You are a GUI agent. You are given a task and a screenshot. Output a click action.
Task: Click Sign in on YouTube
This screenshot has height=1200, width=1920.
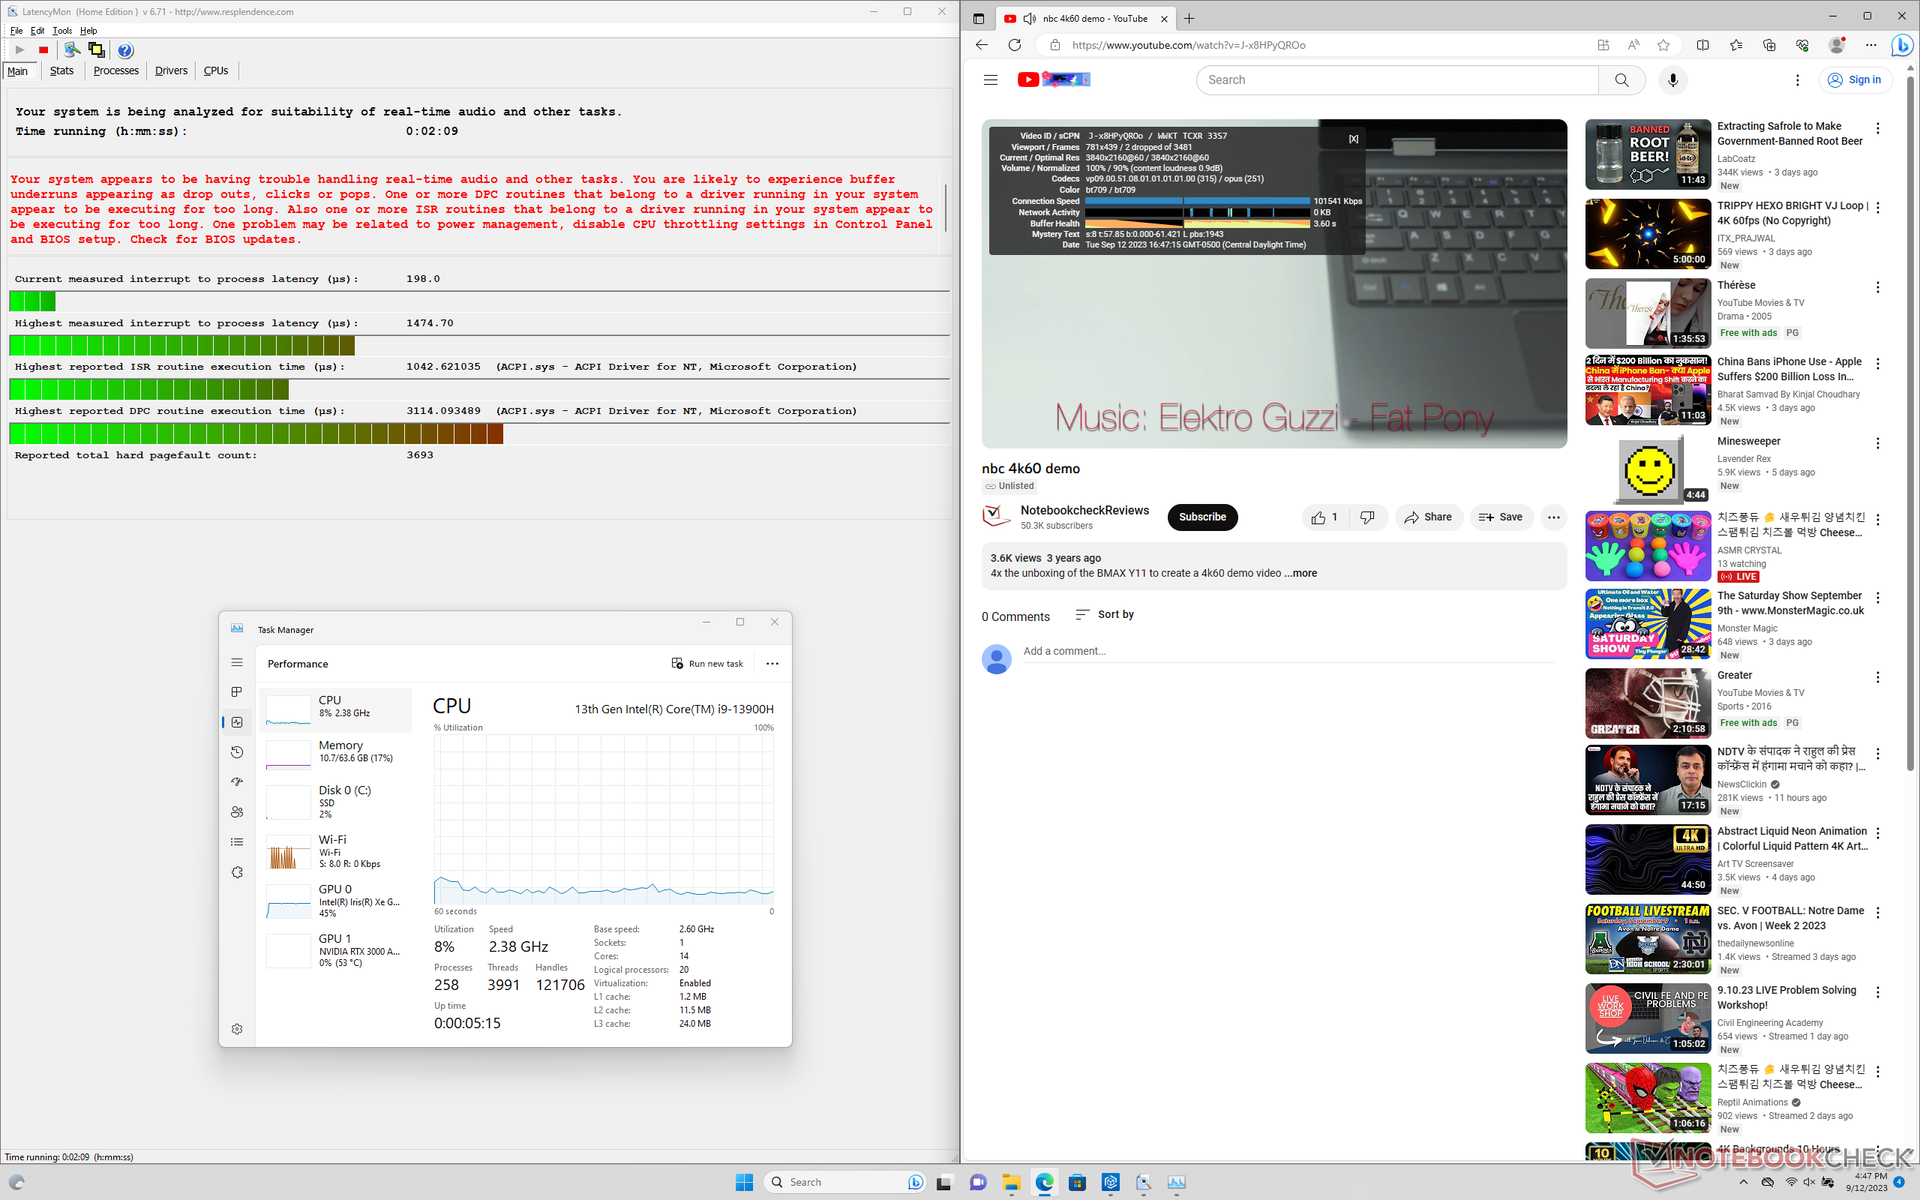pyautogui.click(x=1855, y=80)
